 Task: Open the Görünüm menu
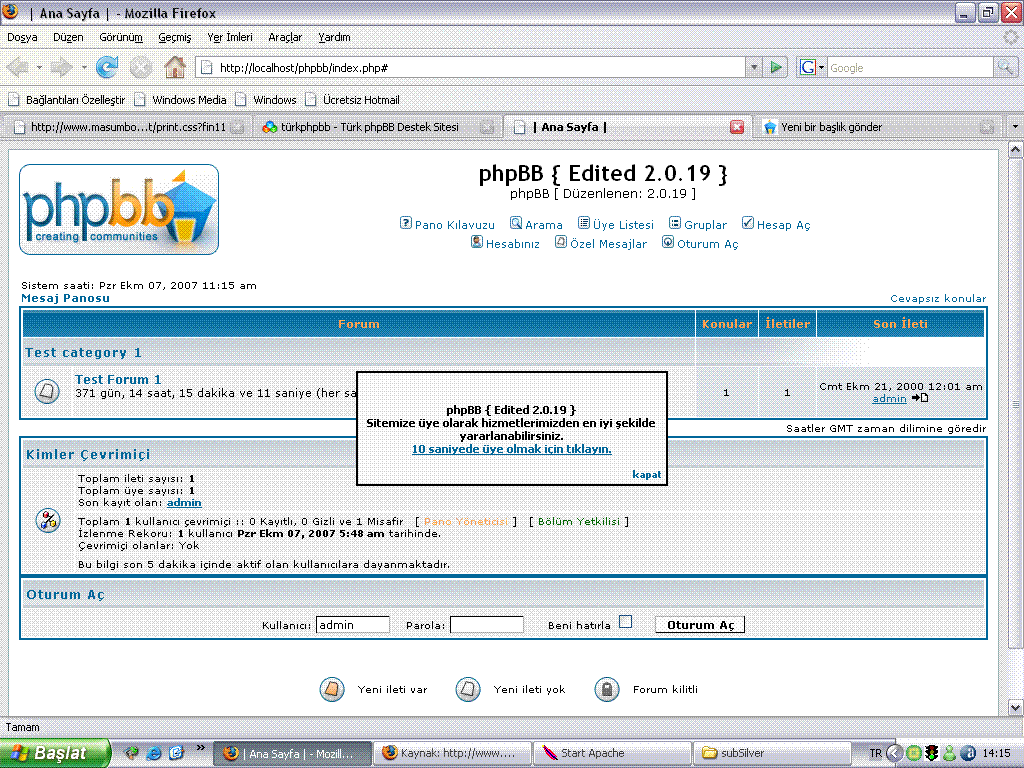[x=121, y=37]
